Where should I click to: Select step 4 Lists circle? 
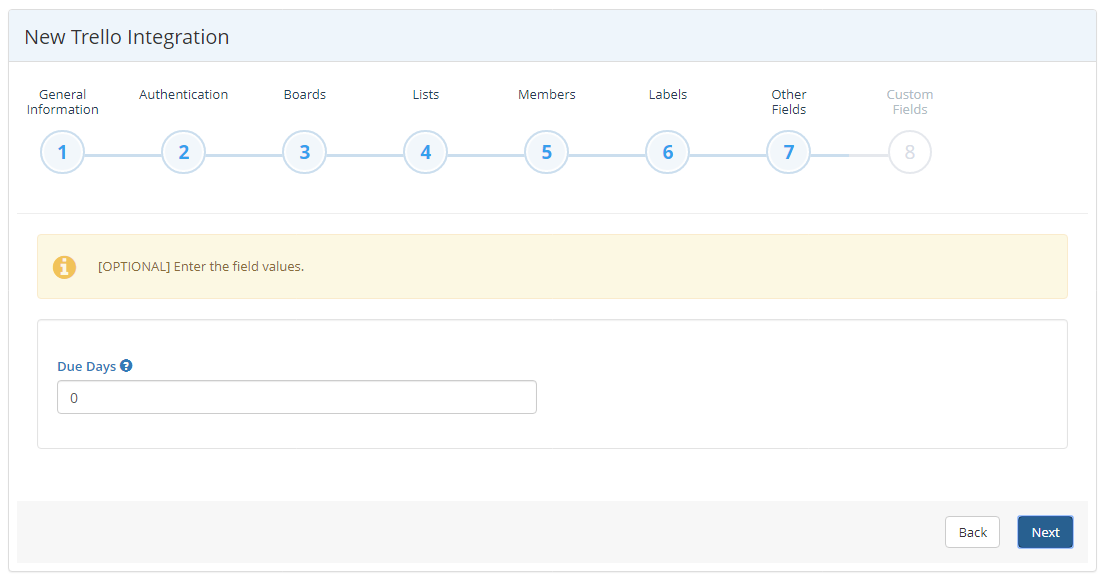point(425,152)
